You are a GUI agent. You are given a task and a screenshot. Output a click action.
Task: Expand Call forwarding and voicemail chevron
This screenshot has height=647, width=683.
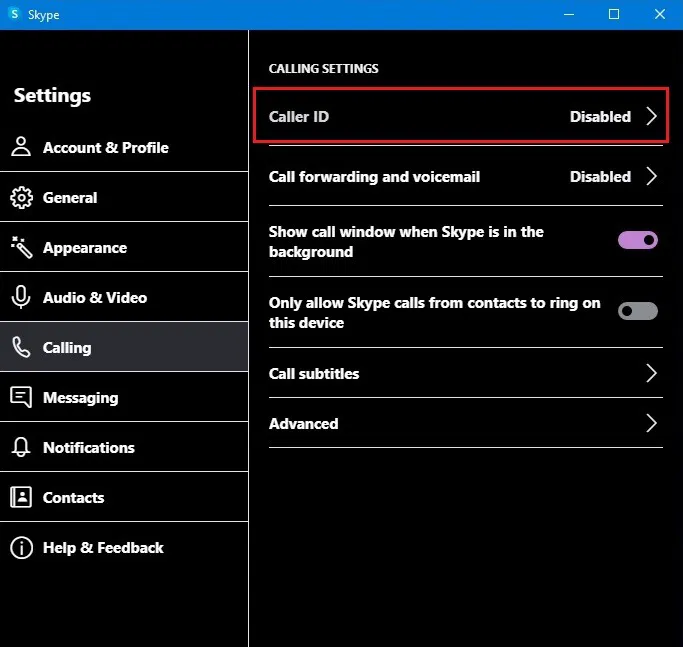651,176
